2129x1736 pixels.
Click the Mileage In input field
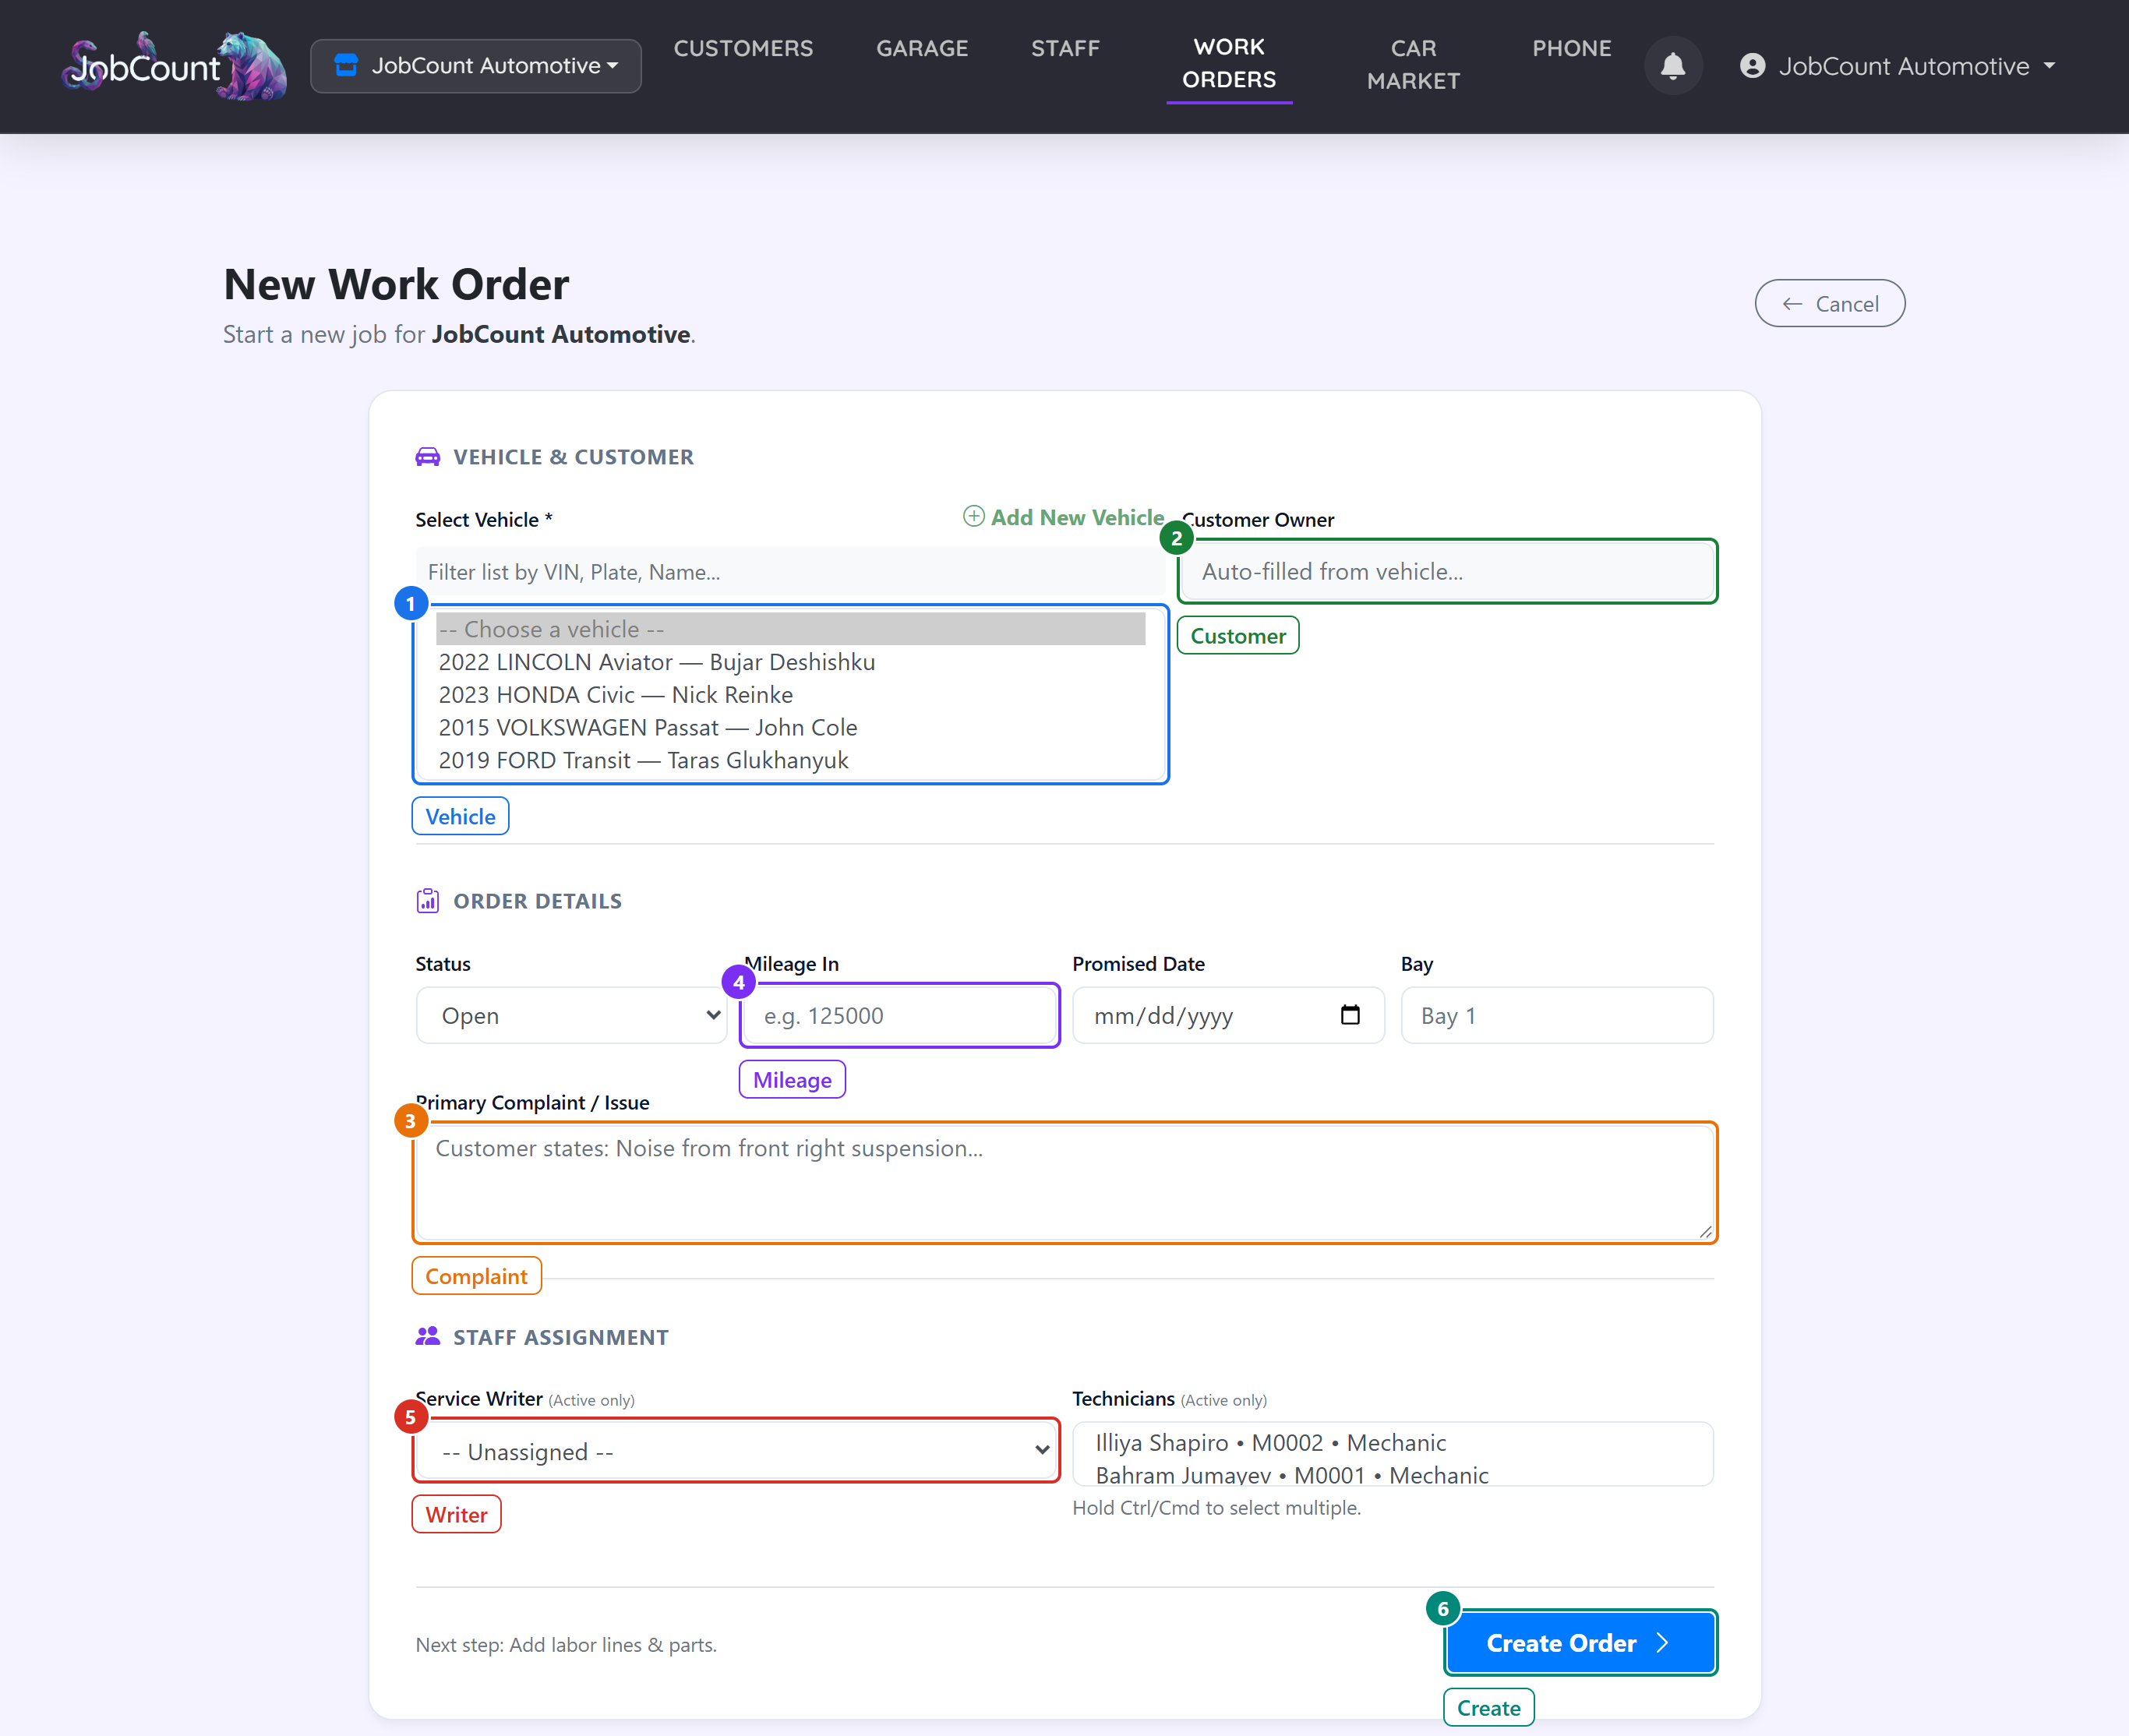(899, 1015)
